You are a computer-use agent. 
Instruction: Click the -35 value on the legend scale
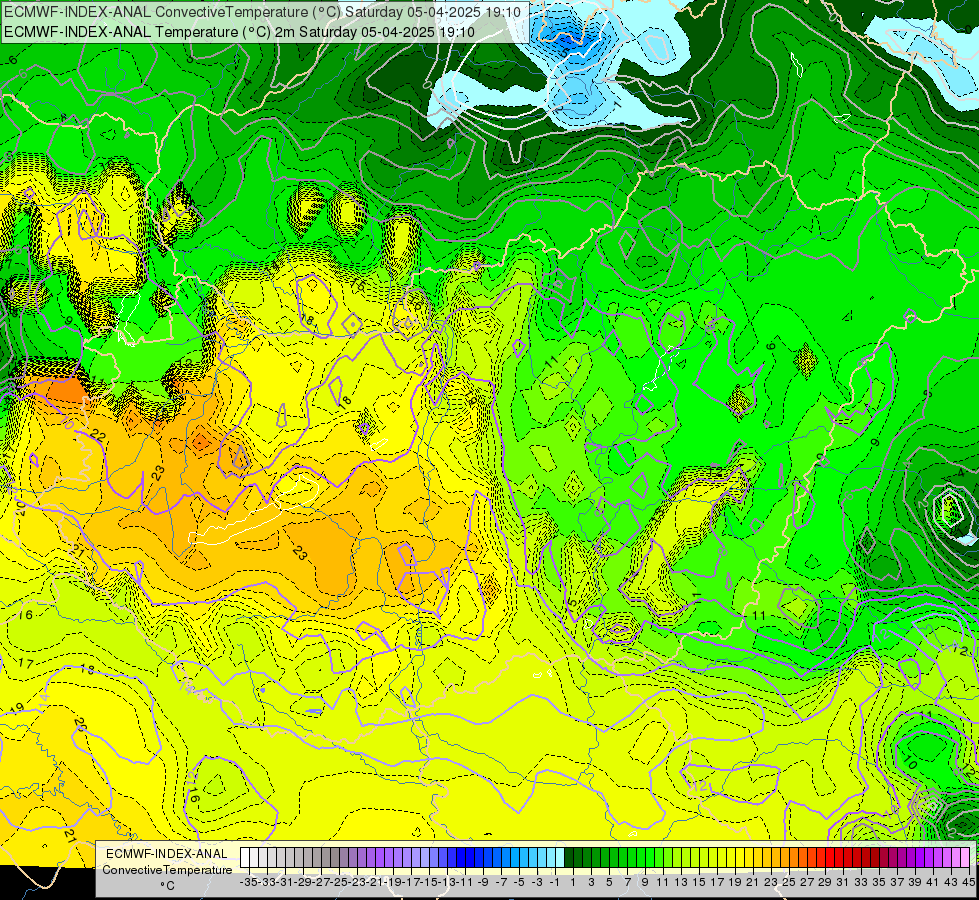pos(250,882)
